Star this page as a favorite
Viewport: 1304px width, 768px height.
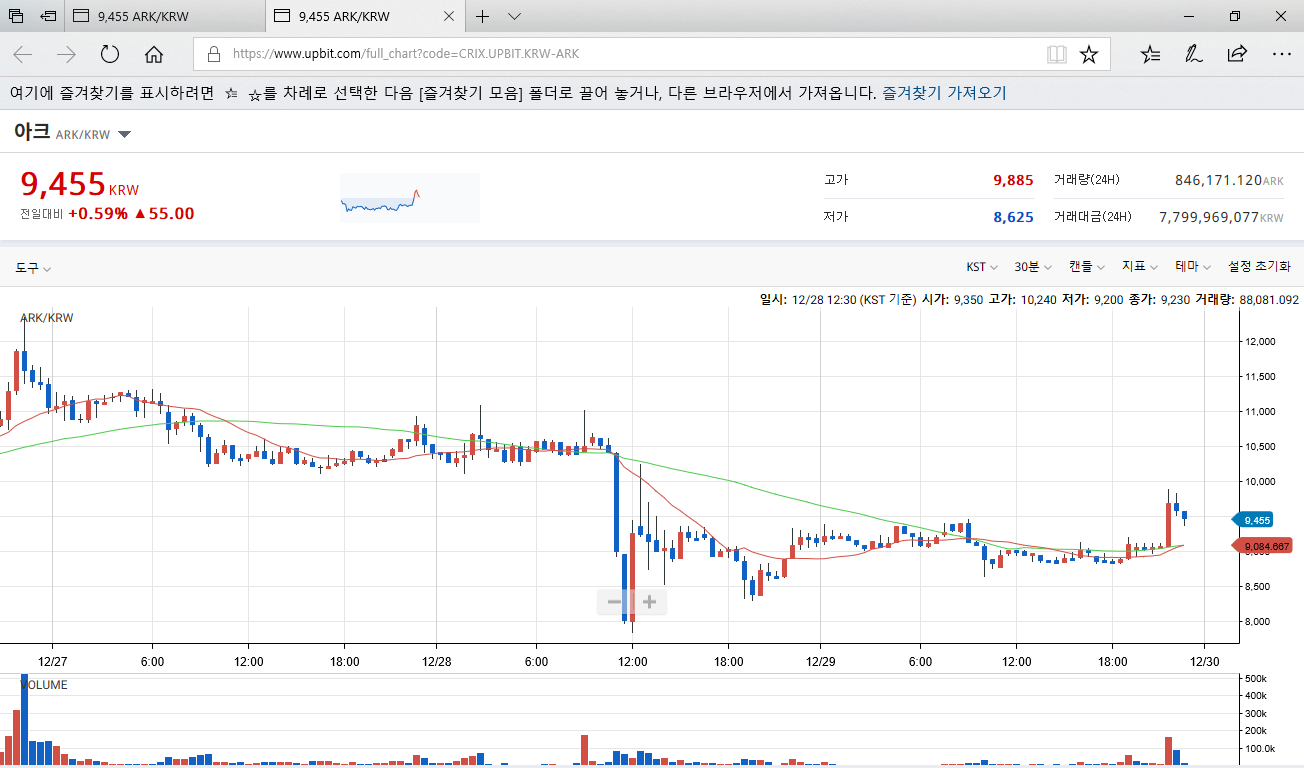(1089, 54)
